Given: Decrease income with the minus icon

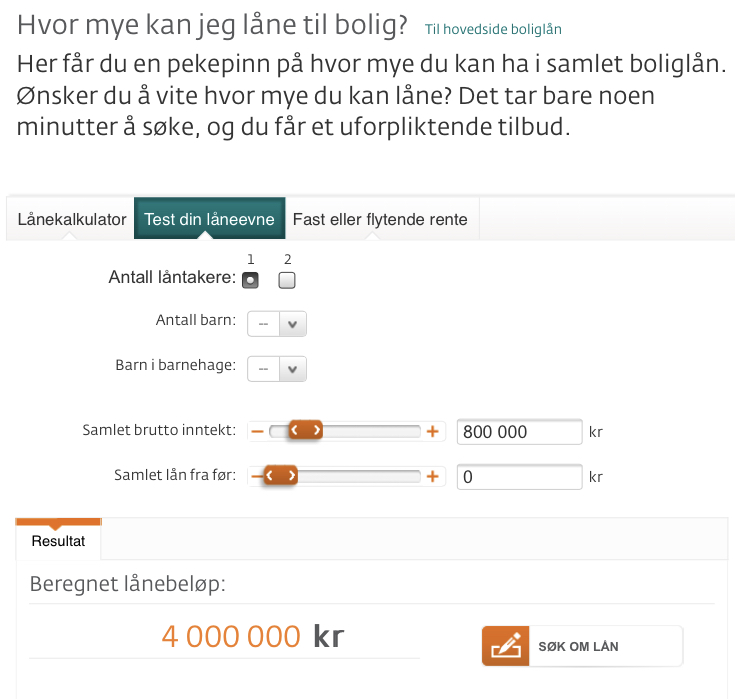Looking at the screenshot, I should pyautogui.click(x=257, y=431).
